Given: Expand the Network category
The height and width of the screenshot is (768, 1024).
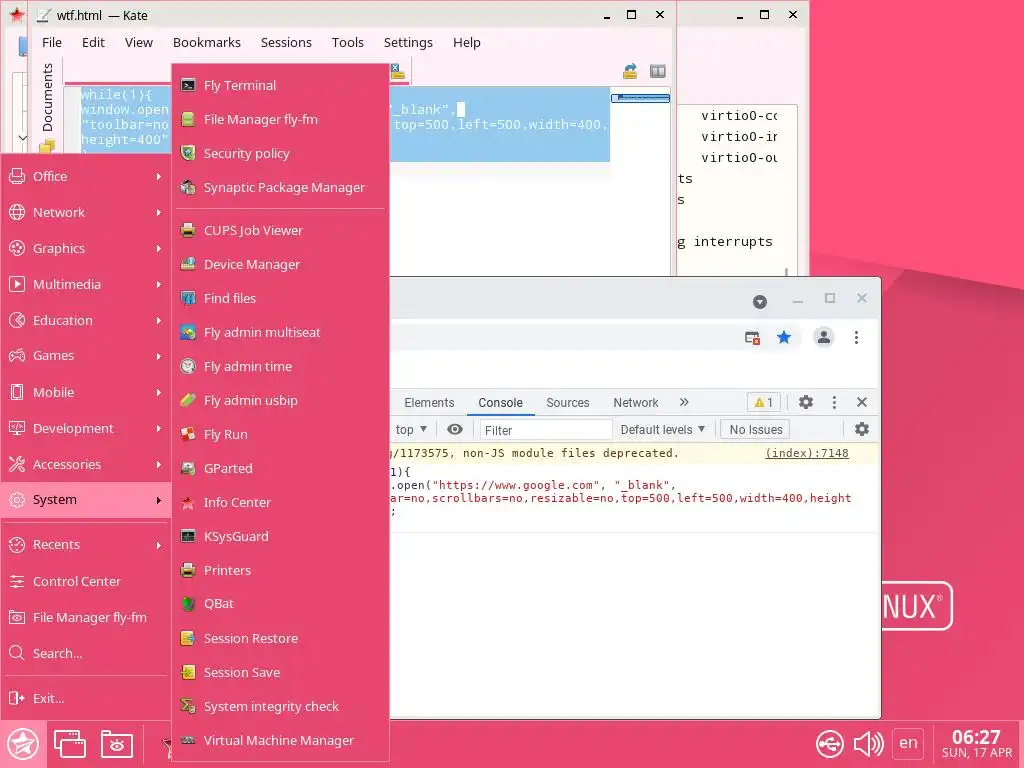Looking at the screenshot, I should pyautogui.click(x=86, y=212).
